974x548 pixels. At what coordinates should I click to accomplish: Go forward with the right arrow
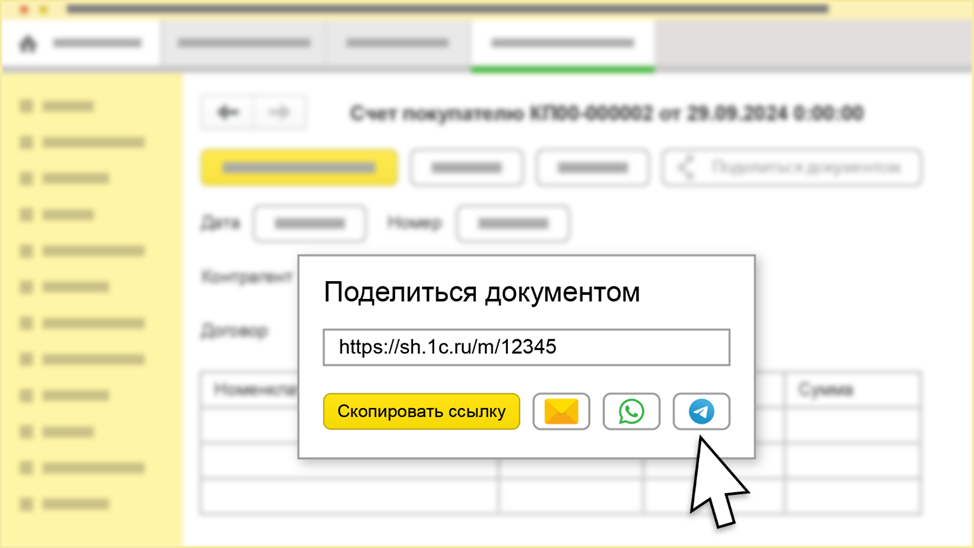[x=279, y=113]
